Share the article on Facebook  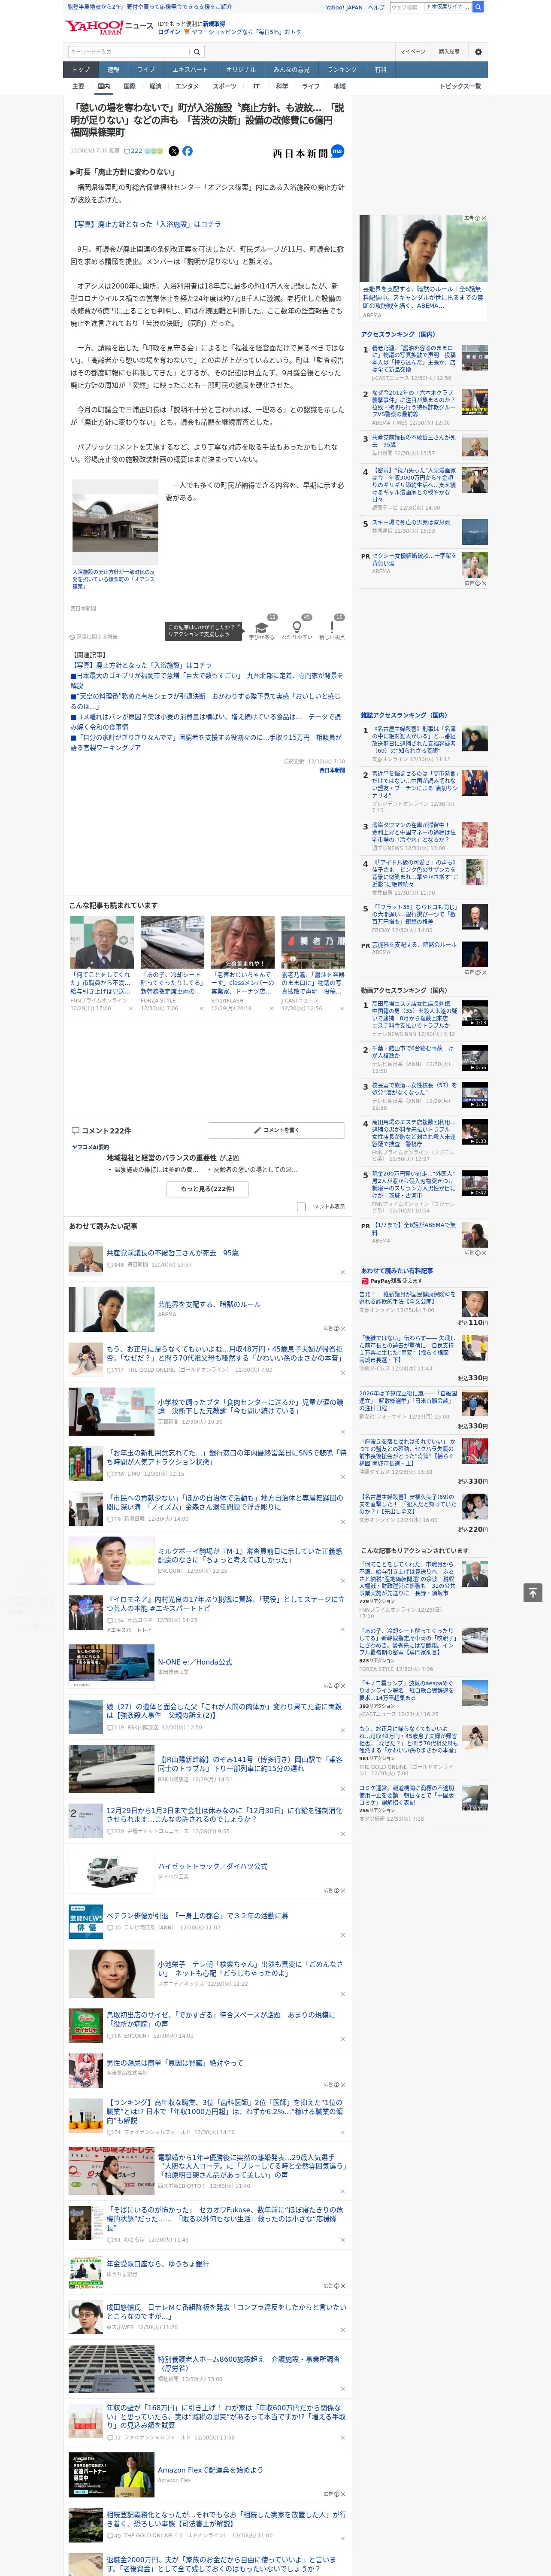pyautogui.click(x=187, y=151)
